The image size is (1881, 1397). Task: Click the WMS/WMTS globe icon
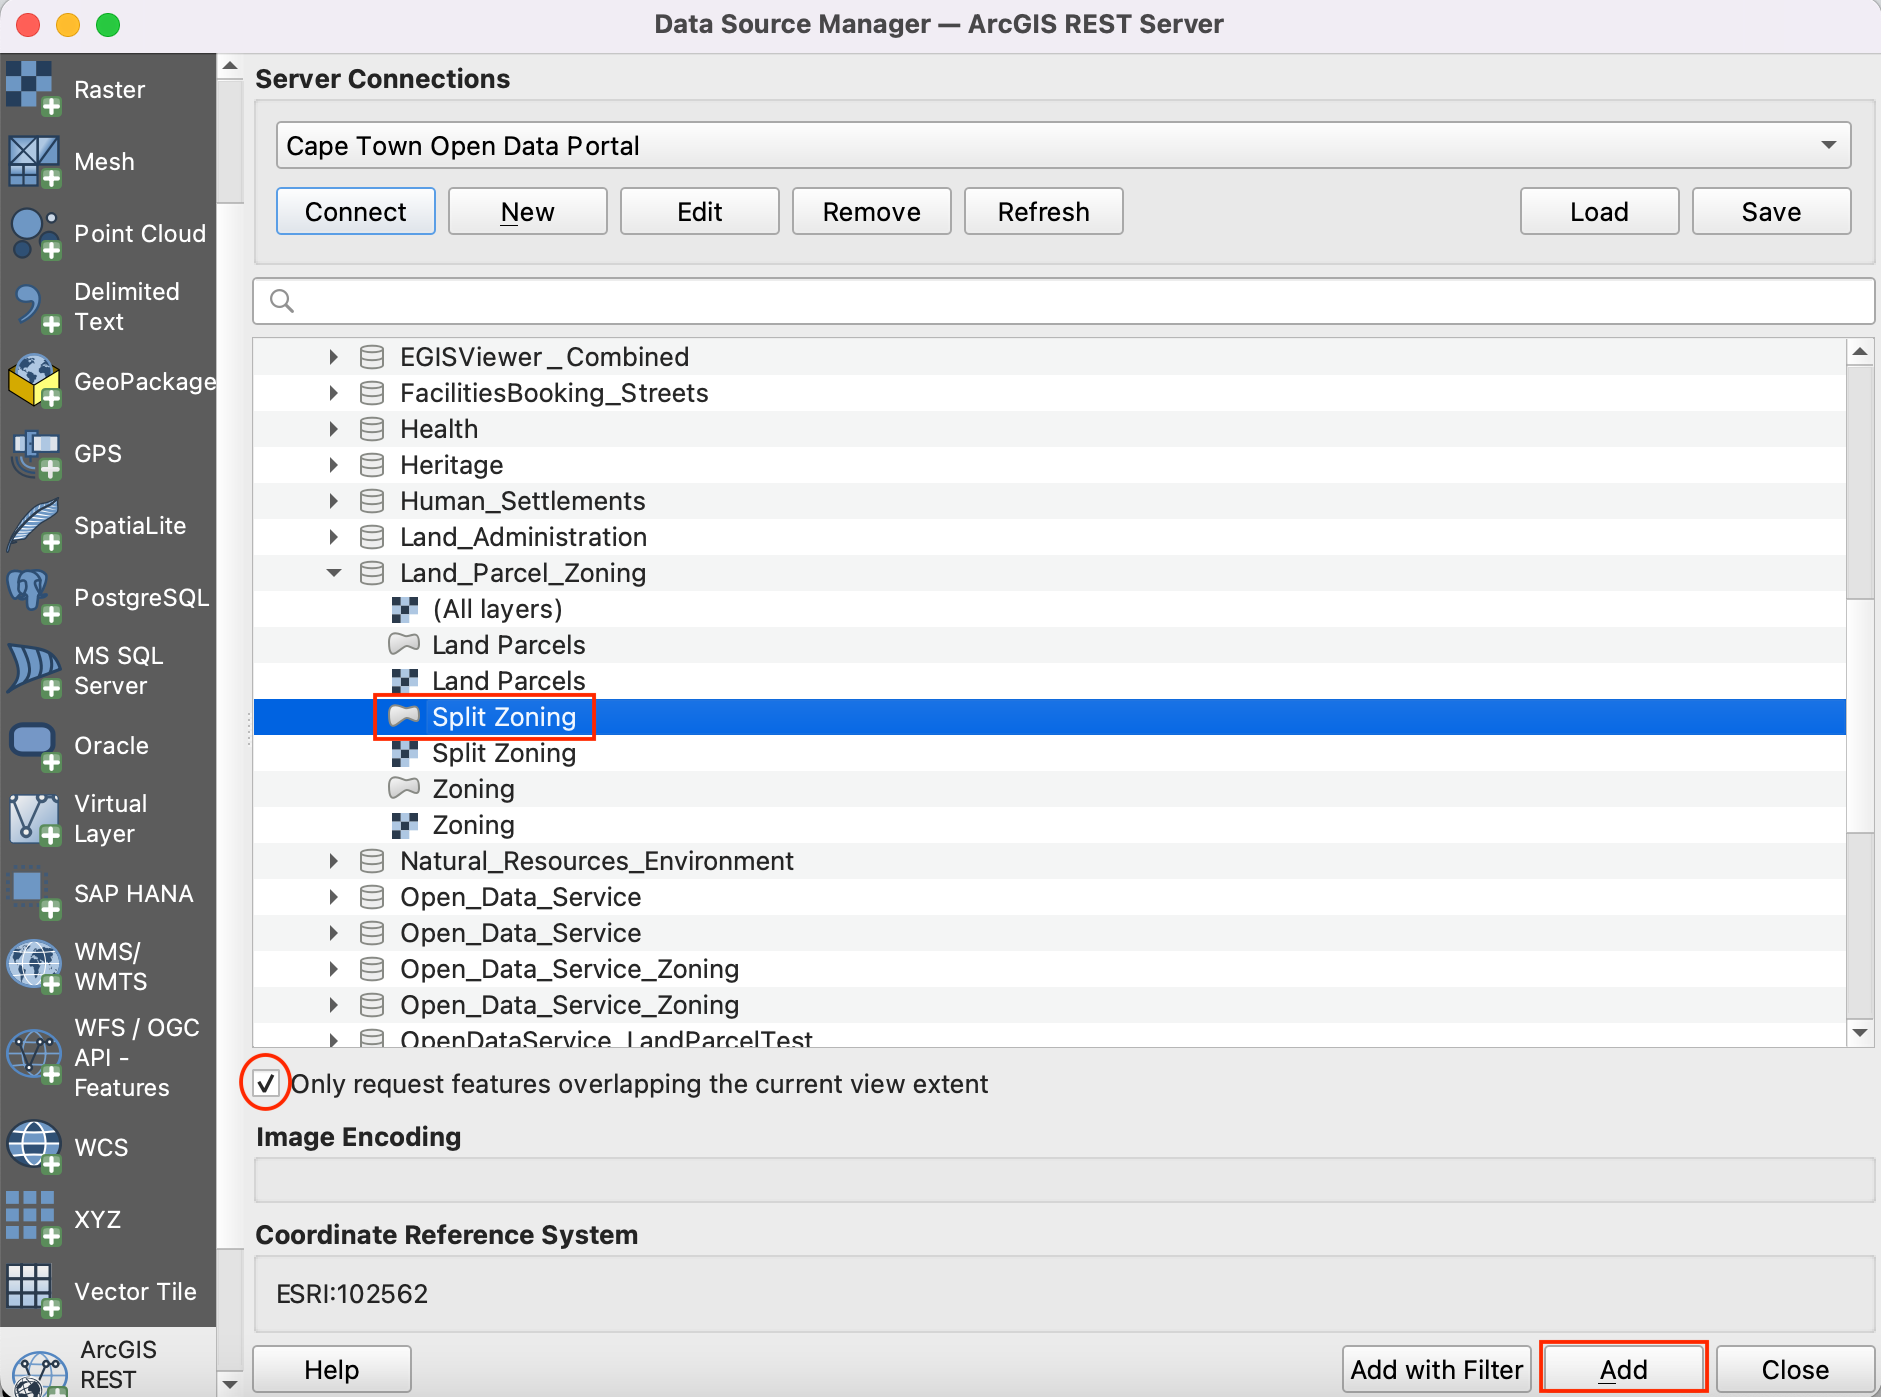tap(33, 966)
